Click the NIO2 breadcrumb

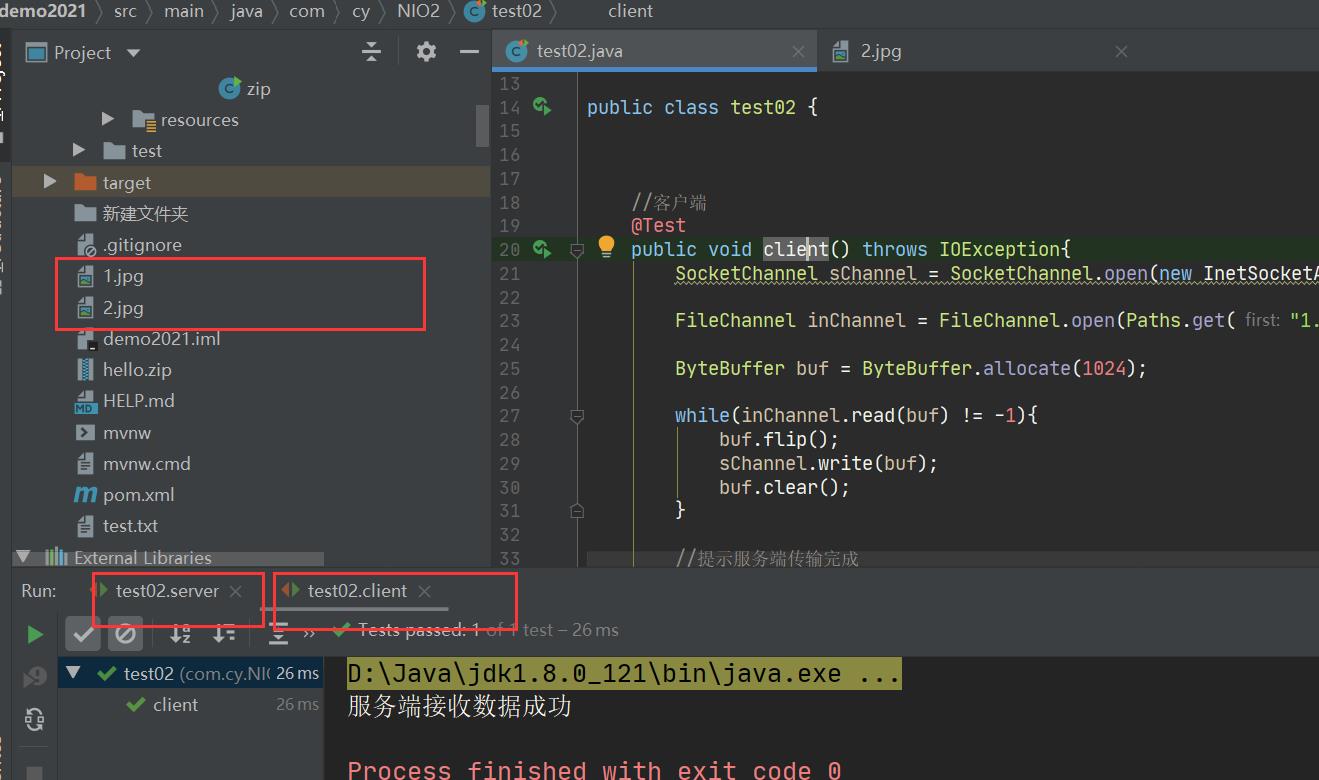click(417, 11)
